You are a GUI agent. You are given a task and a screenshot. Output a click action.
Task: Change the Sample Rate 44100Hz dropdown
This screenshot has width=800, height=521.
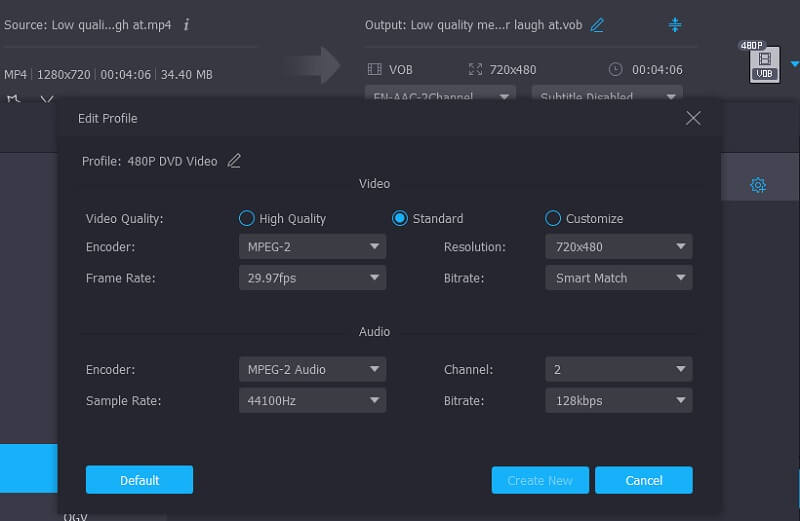click(x=312, y=400)
